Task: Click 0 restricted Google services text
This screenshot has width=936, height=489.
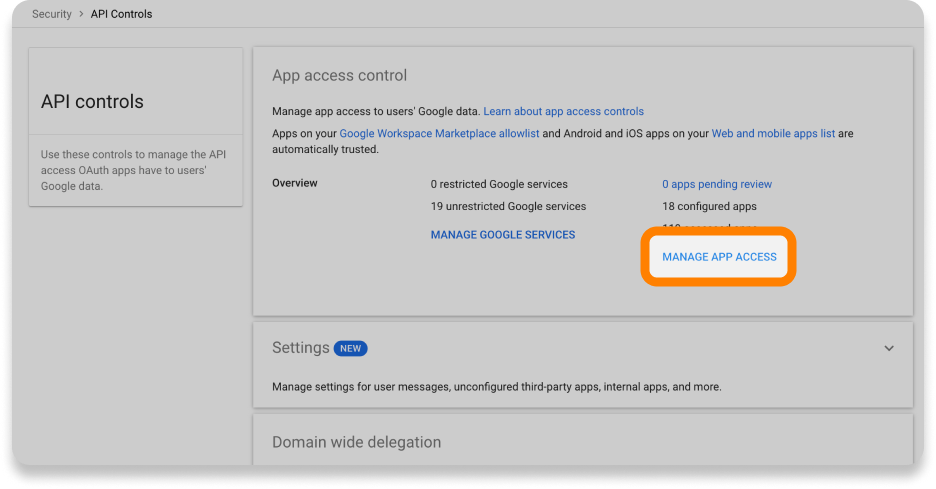Action: click(x=499, y=184)
